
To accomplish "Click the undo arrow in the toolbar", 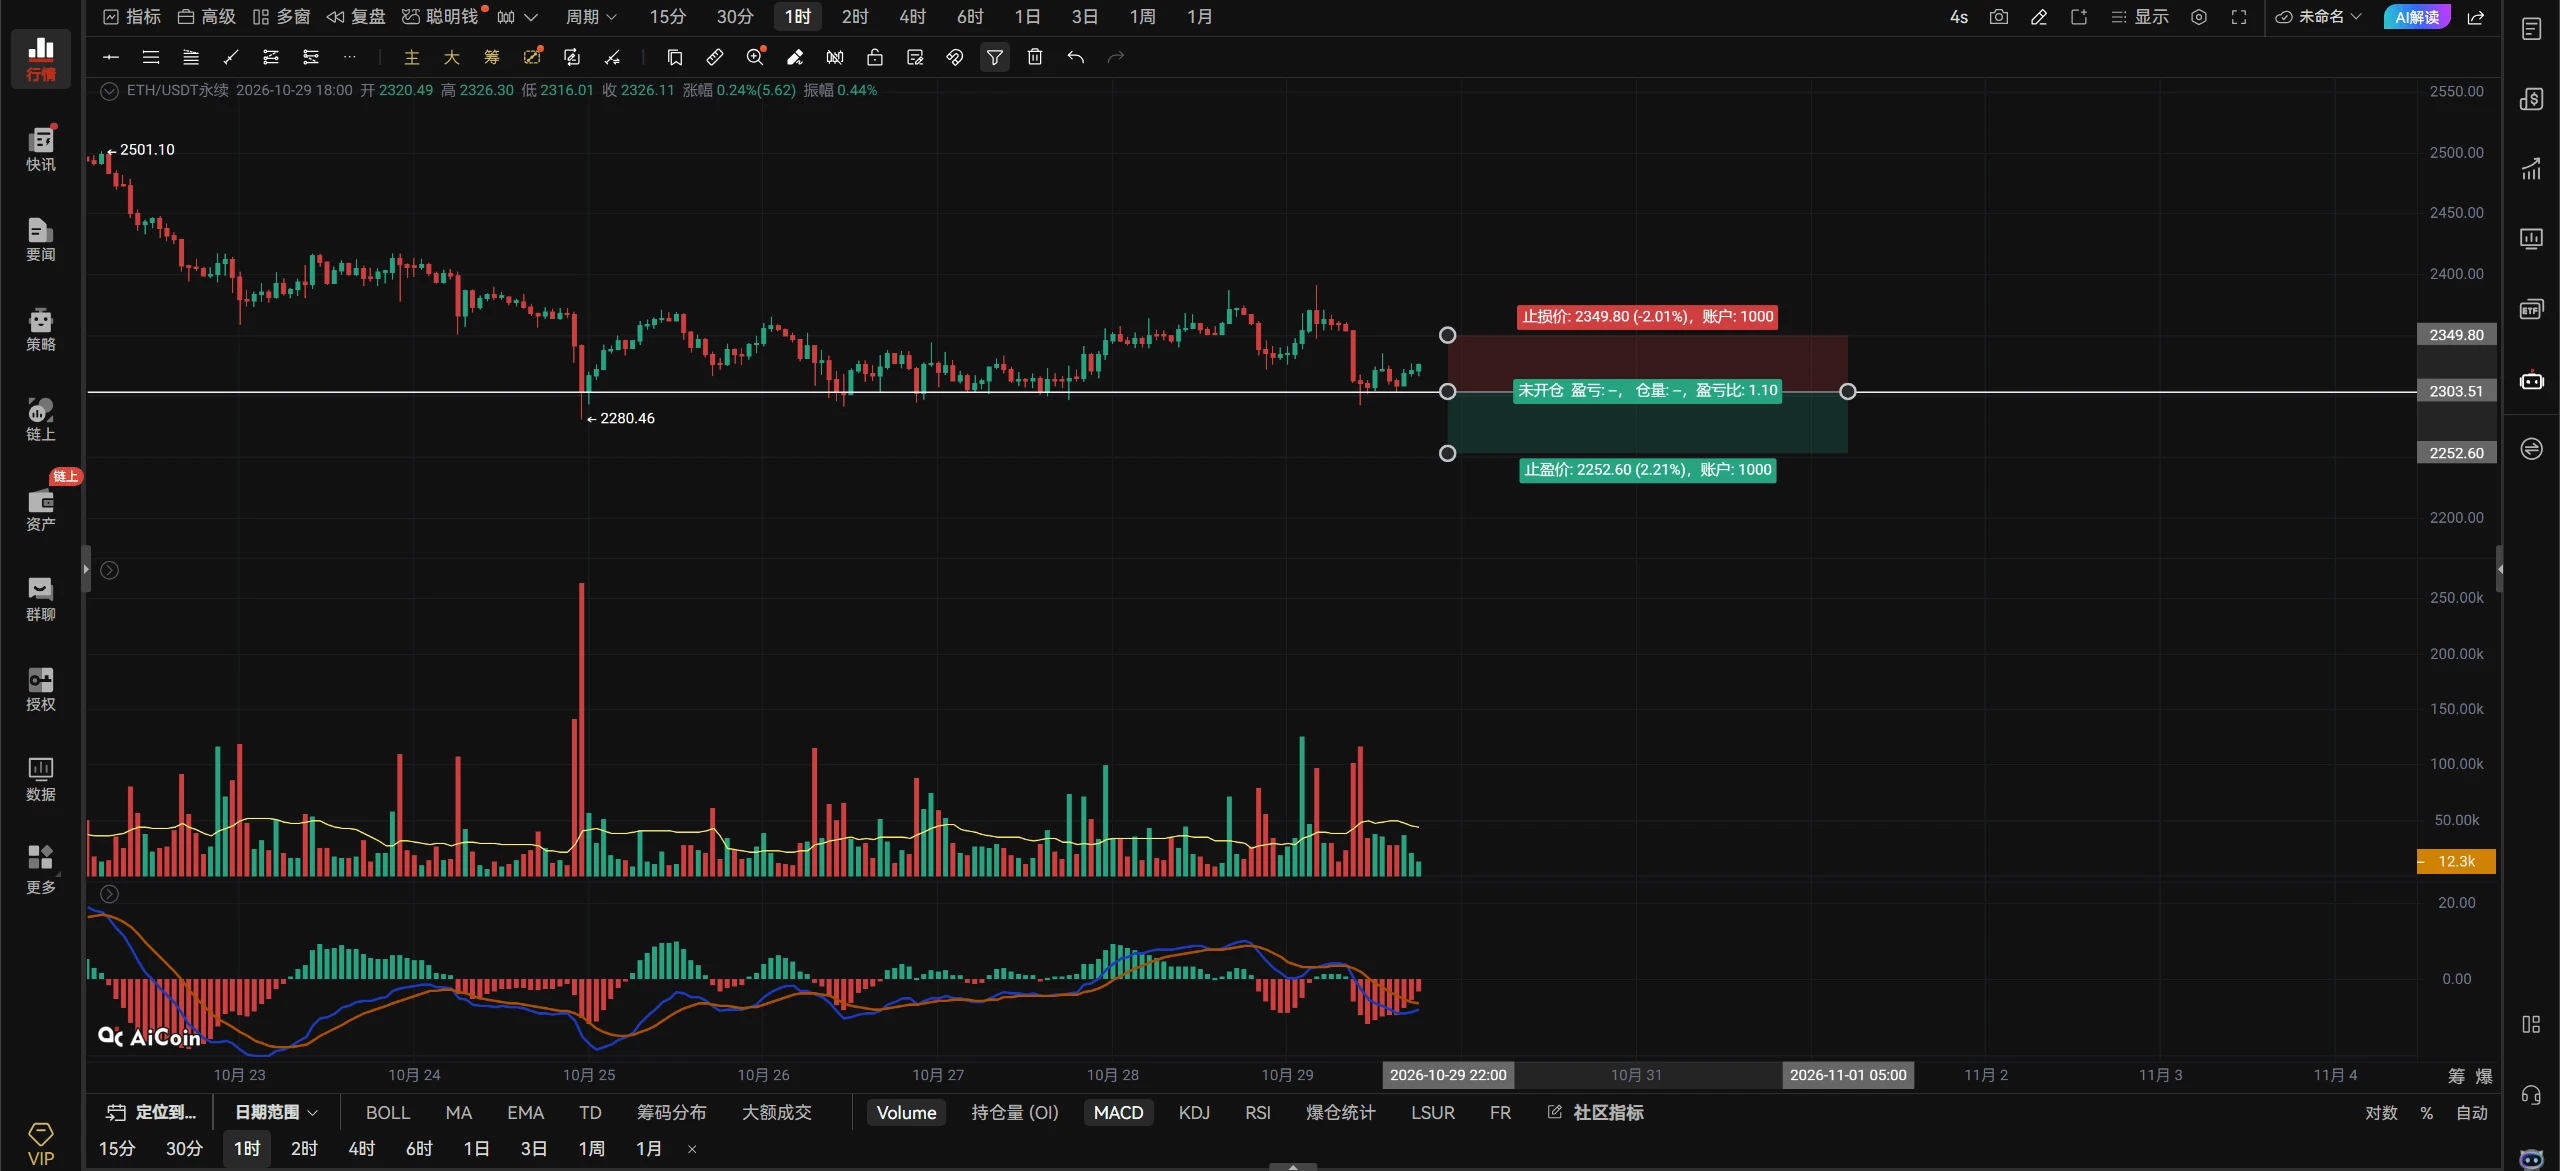I will coord(1075,57).
